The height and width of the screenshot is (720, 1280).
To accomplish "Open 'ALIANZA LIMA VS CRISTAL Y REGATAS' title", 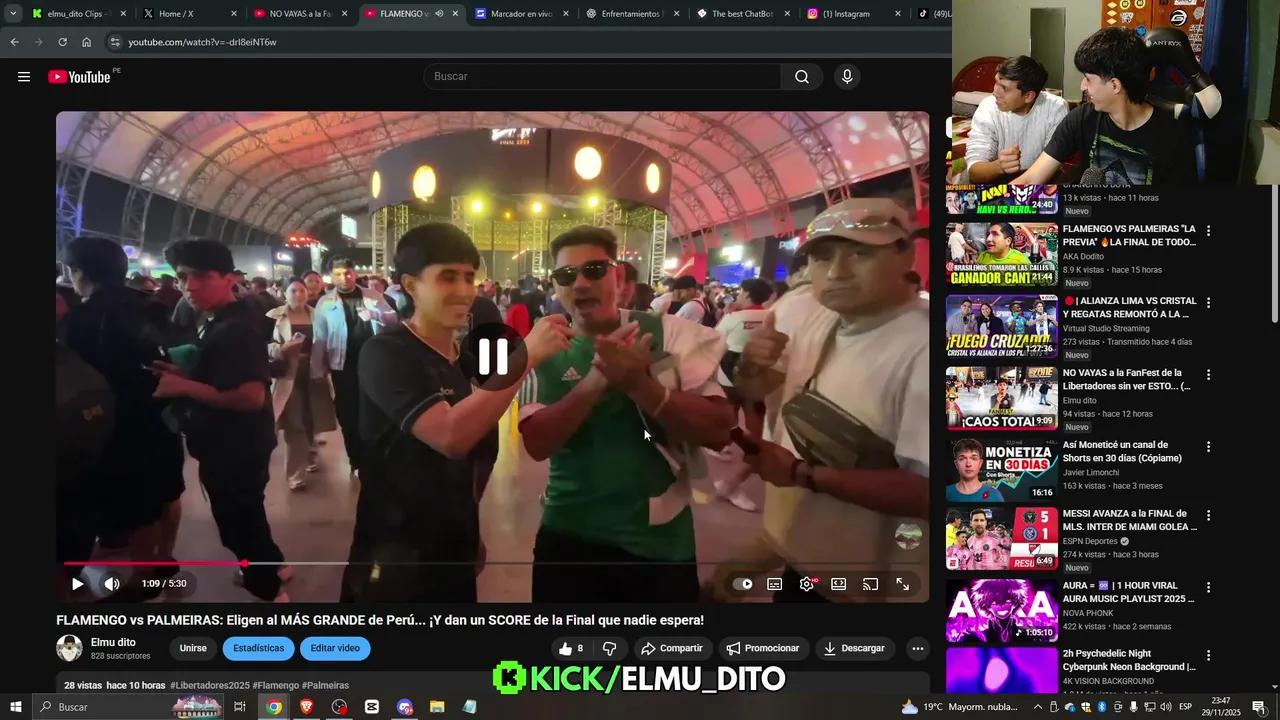I will point(1129,307).
